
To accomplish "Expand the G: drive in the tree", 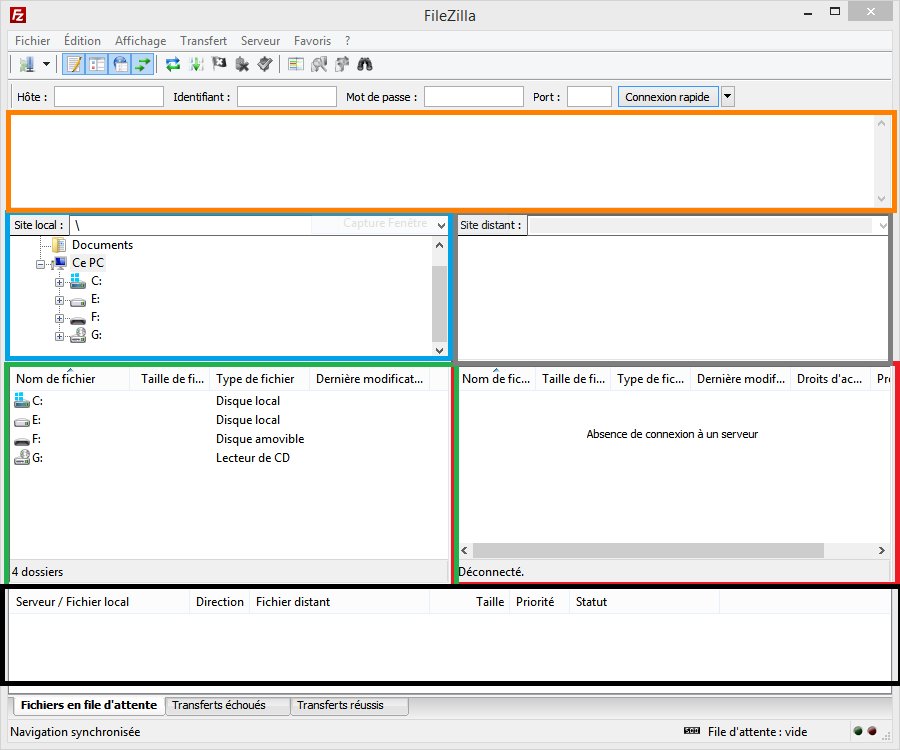I will pos(60,336).
